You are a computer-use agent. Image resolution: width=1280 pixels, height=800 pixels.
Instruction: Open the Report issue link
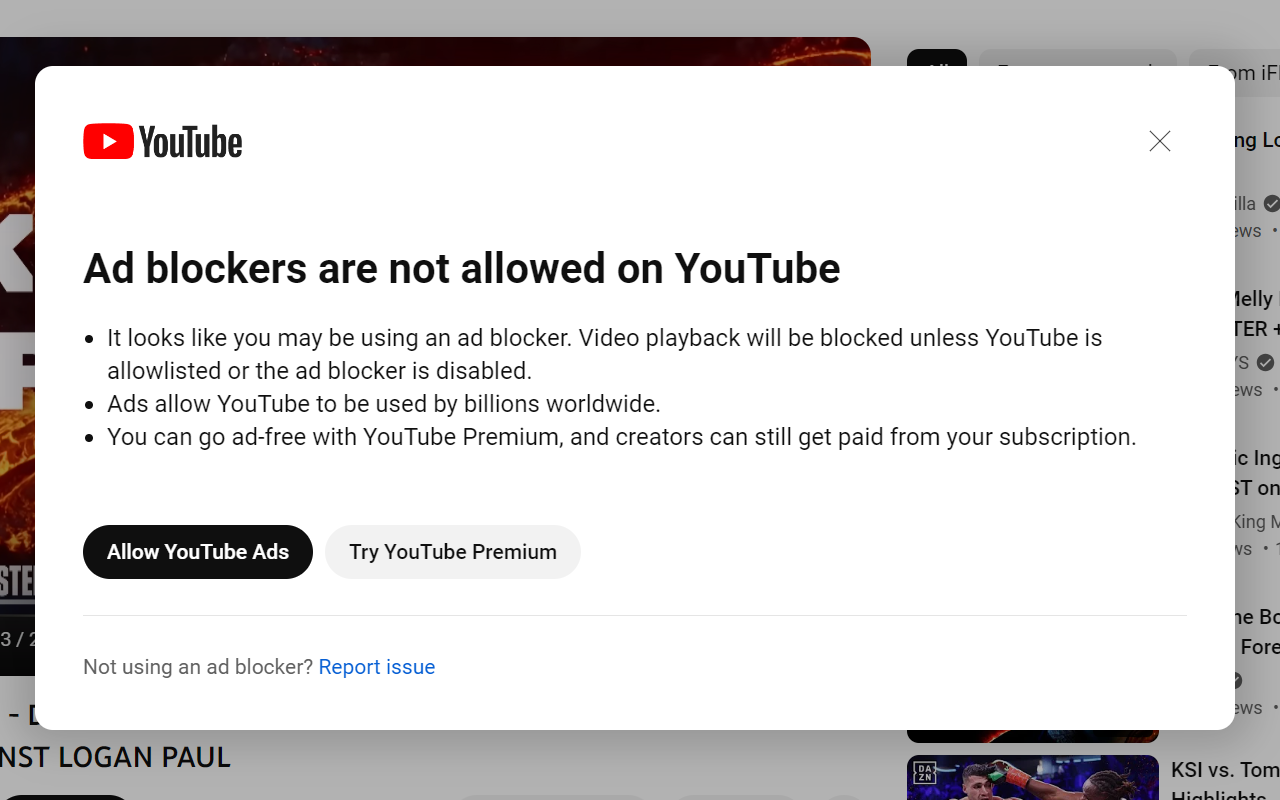[x=377, y=667]
